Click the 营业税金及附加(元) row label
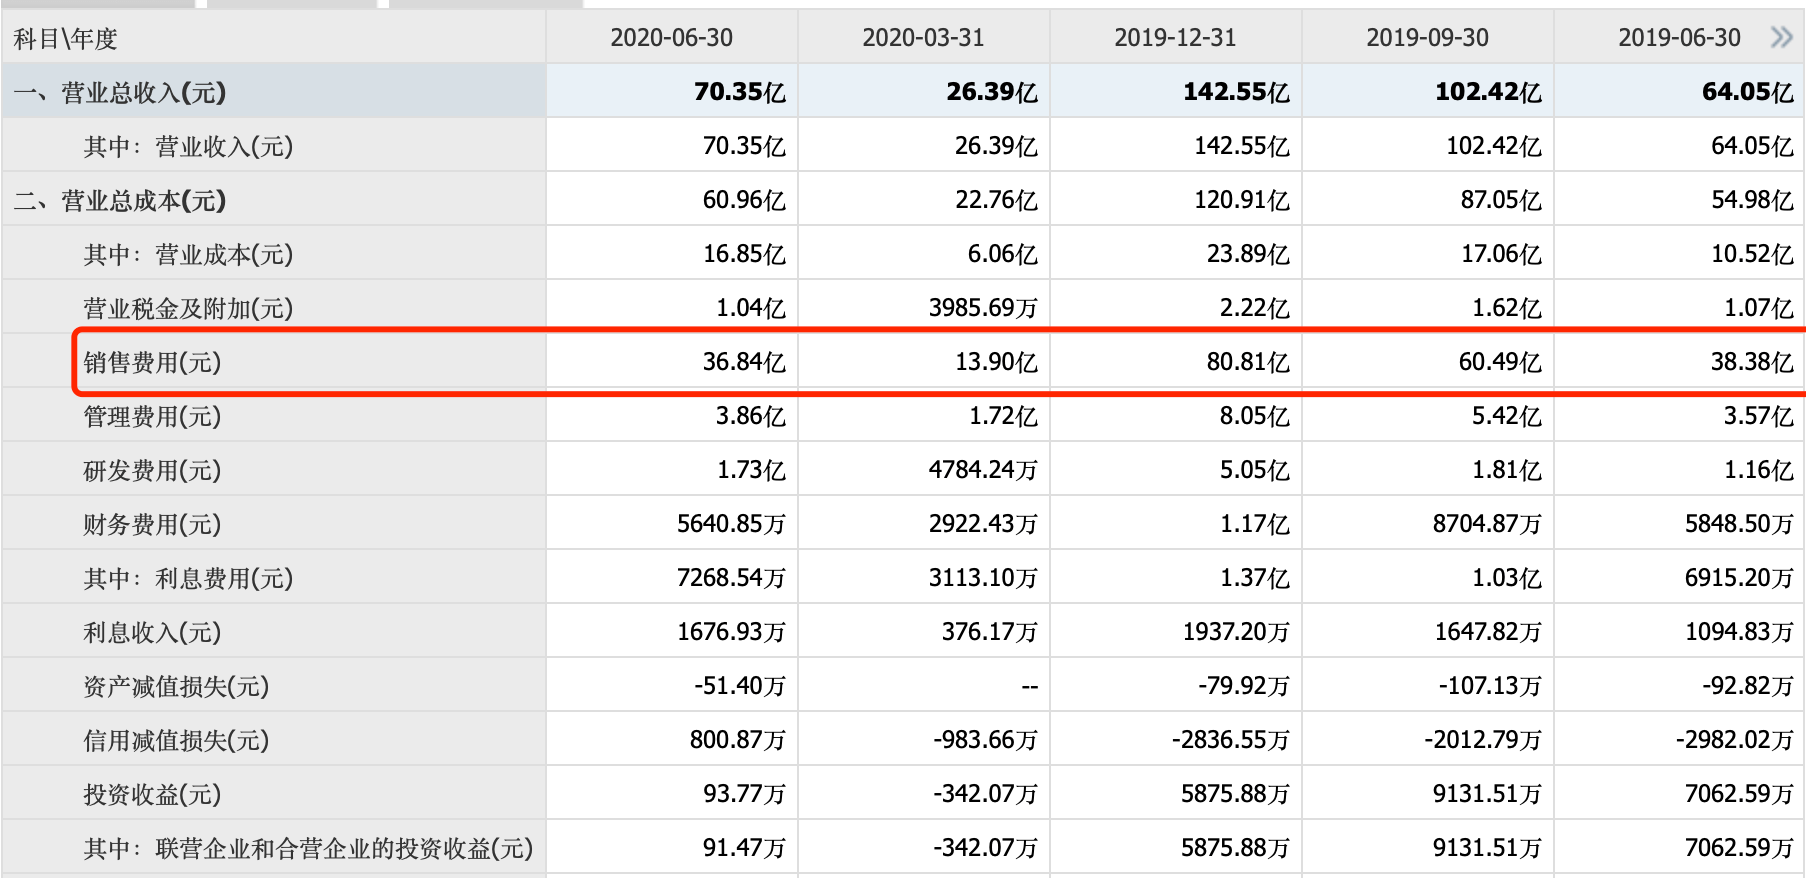 [188, 309]
